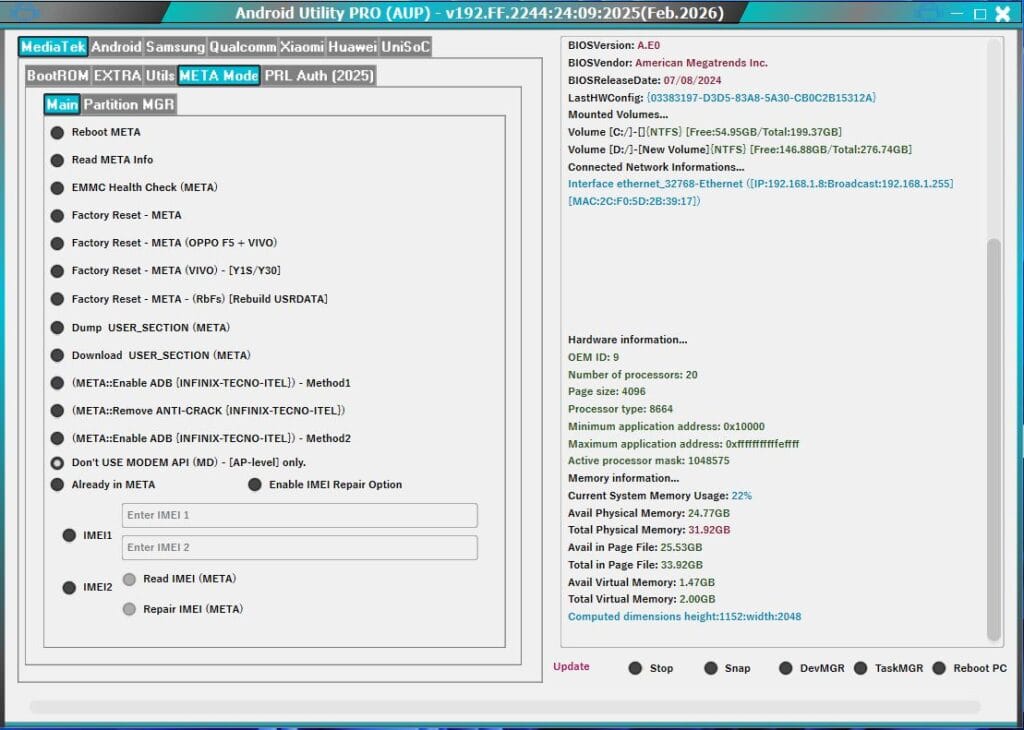Open the UniSoC tab
The height and width of the screenshot is (730, 1024).
(406, 47)
